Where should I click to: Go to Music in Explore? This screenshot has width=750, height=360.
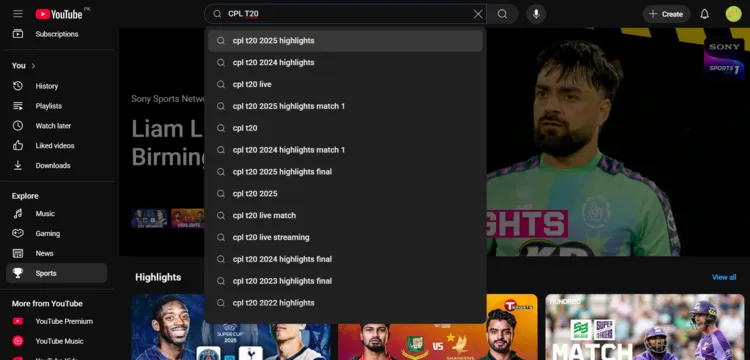(56, 214)
